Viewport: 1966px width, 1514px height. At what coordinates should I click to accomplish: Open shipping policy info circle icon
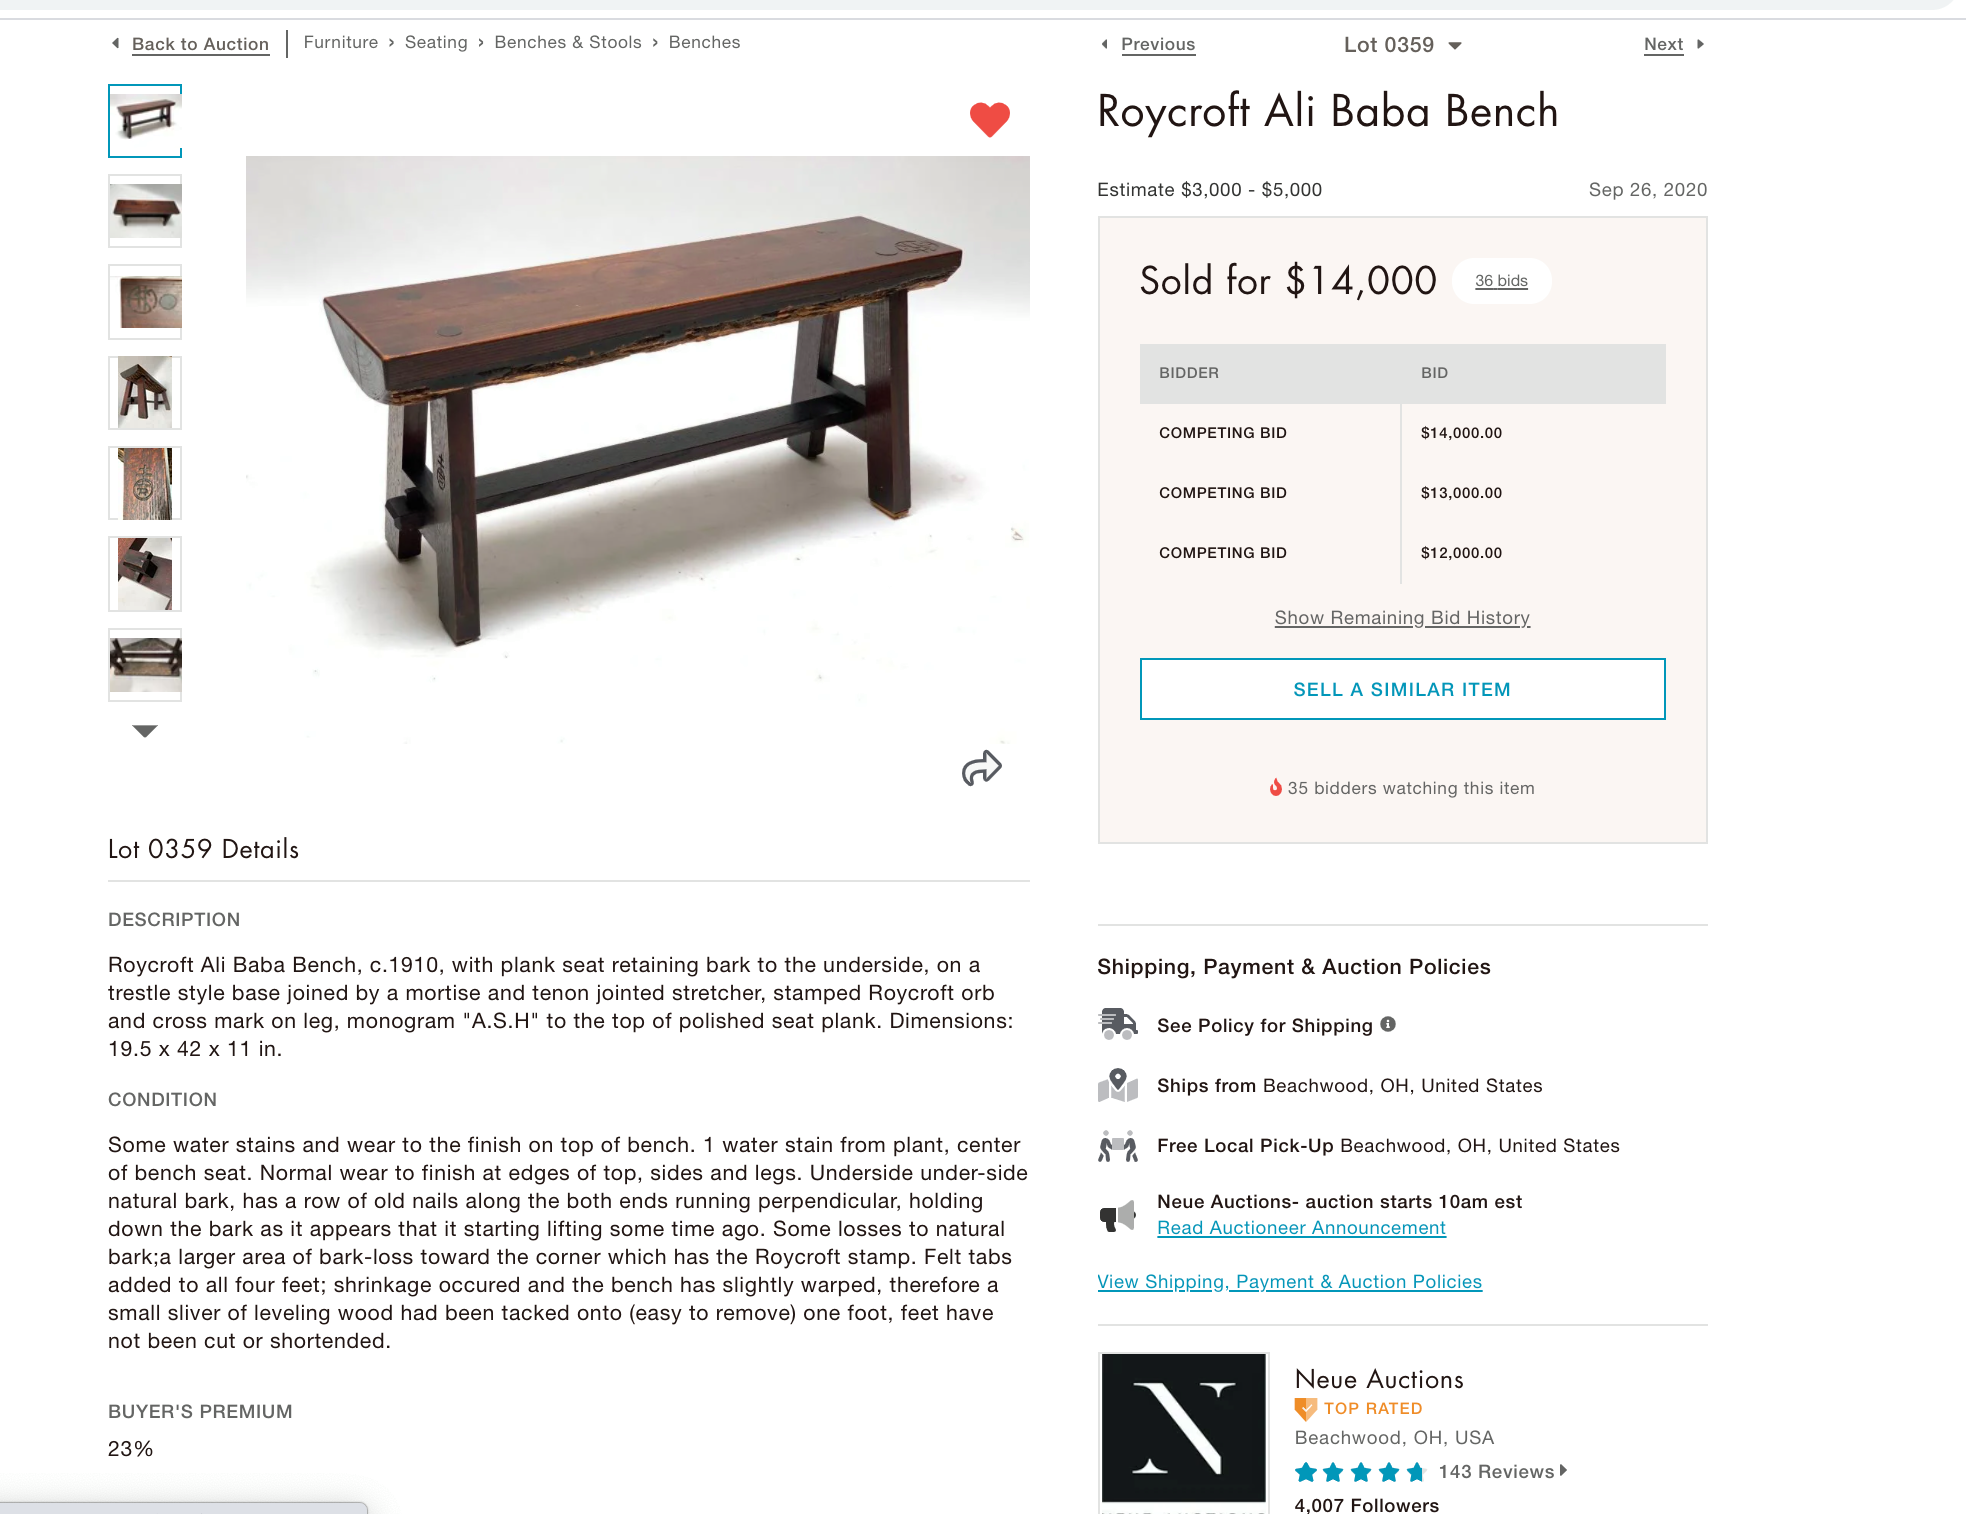point(1388,1024)
